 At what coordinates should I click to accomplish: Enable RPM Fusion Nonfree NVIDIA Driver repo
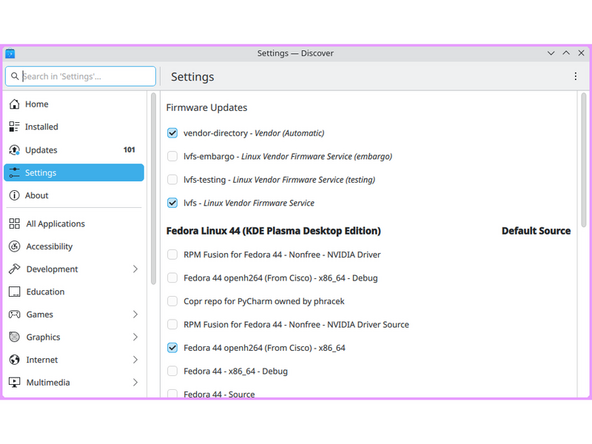(172, 254)
